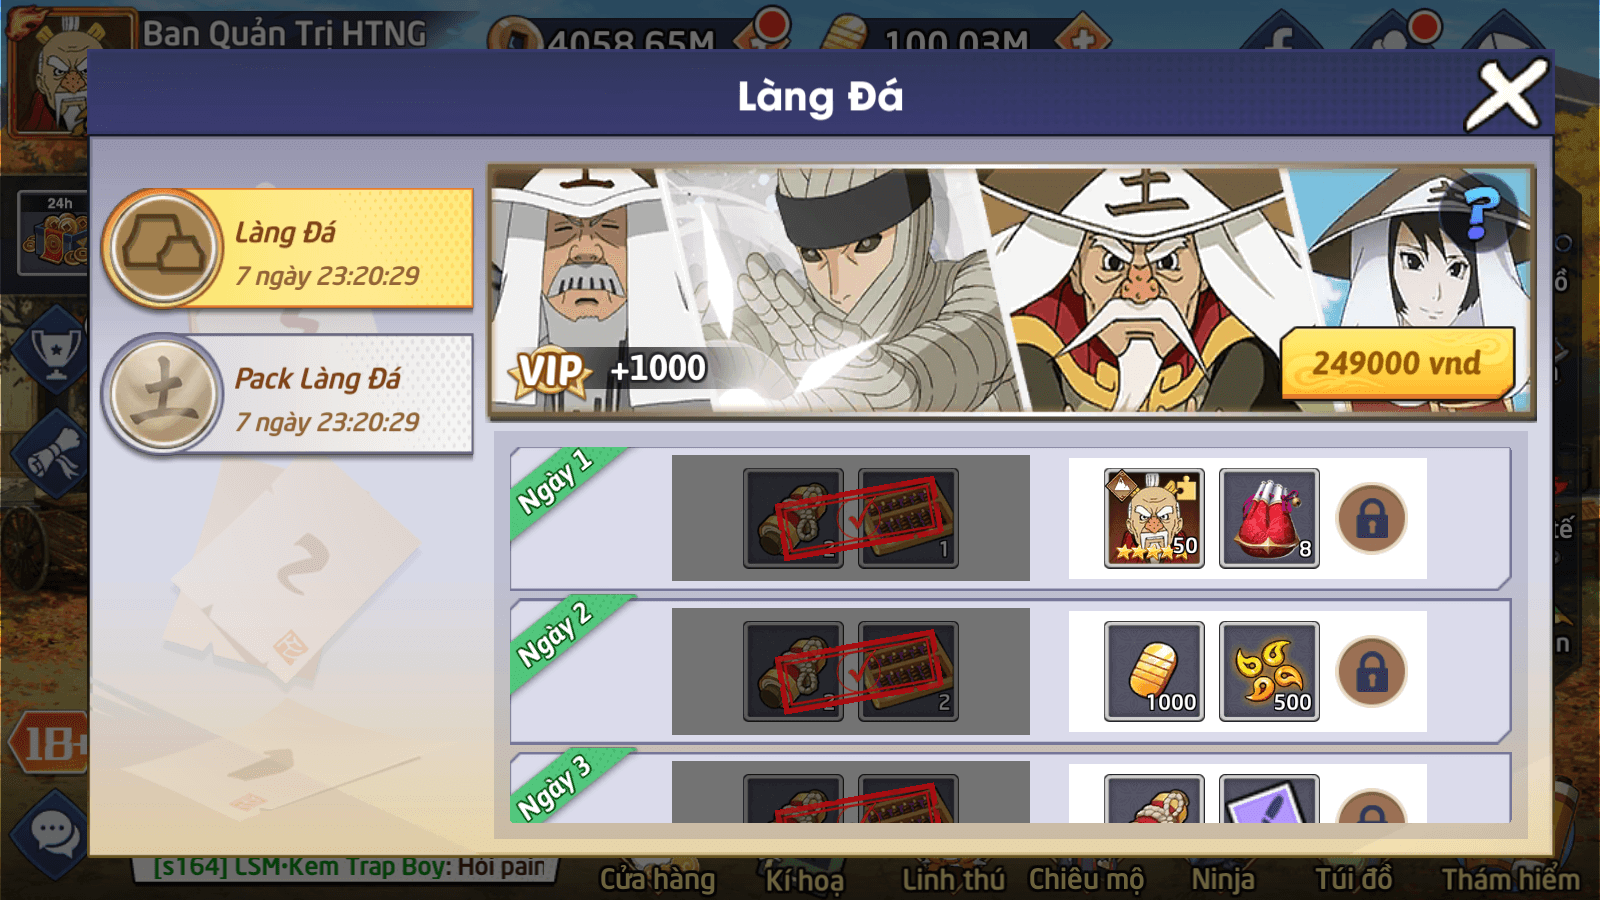Select the 500 golden swirl reward
The width and height of the screenshot is (1600, 900).
click(x=1269, y=671)
